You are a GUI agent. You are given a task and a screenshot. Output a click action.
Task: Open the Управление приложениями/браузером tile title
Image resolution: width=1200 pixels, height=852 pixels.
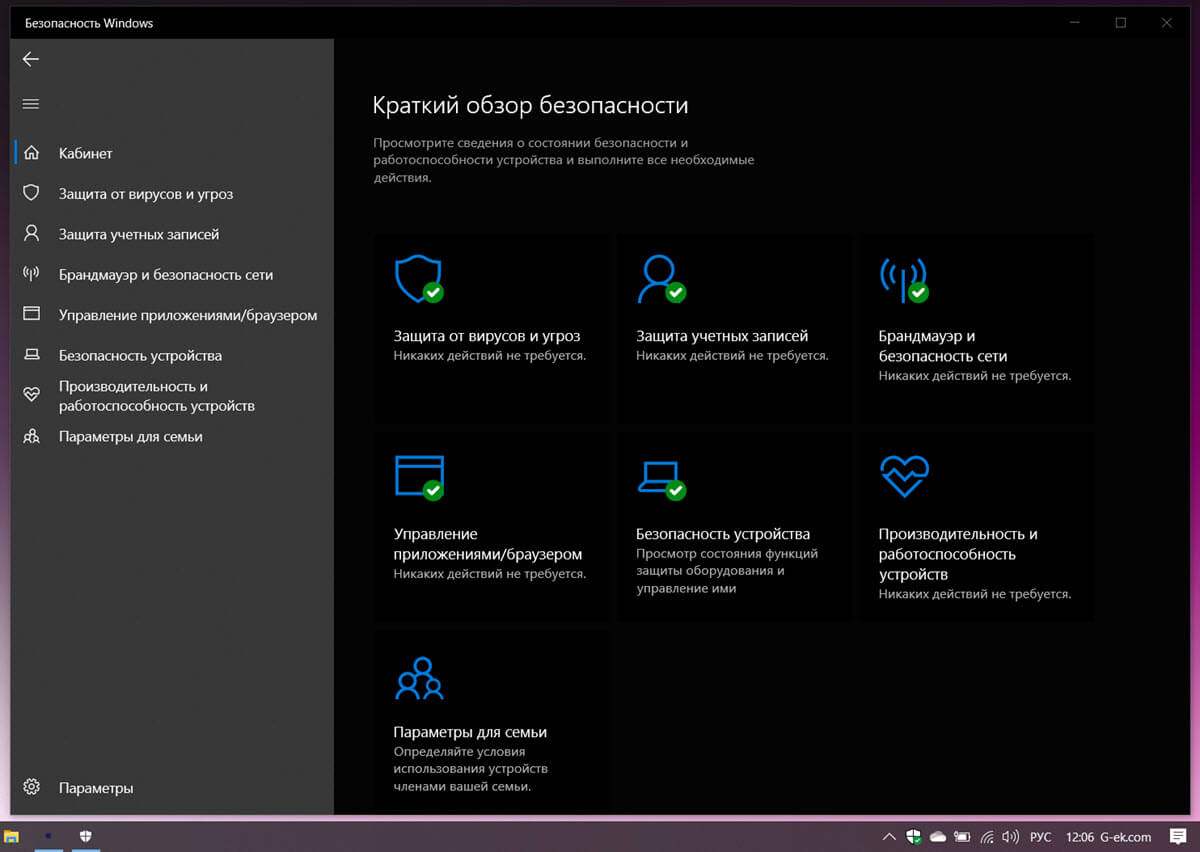488,544
